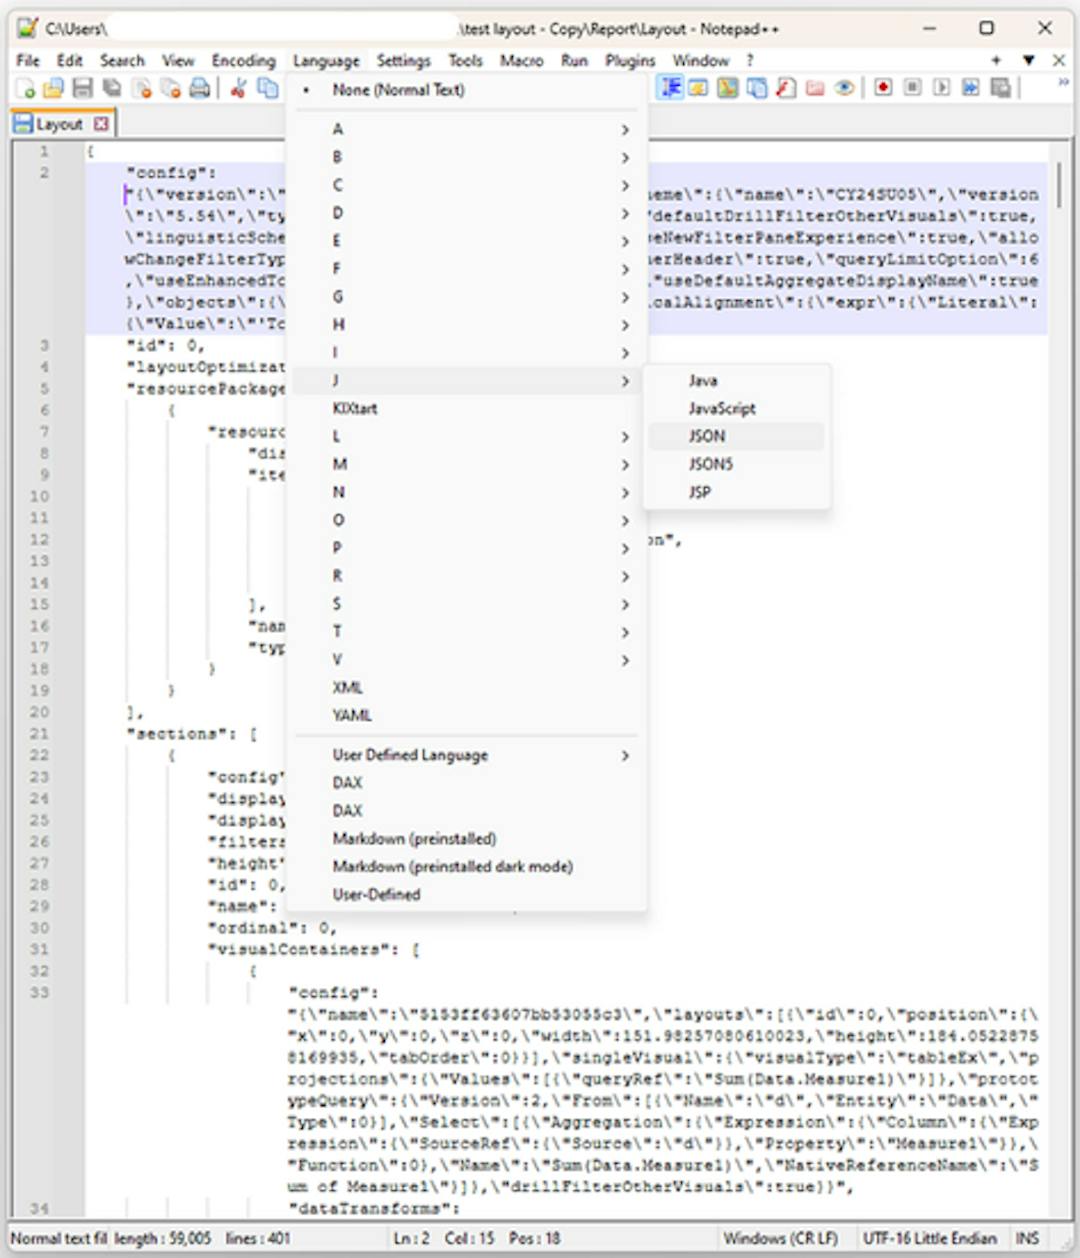Viewport: 1080px width, 1258px height.
Task: Open the Plugins menu
Action: [630, 61]
